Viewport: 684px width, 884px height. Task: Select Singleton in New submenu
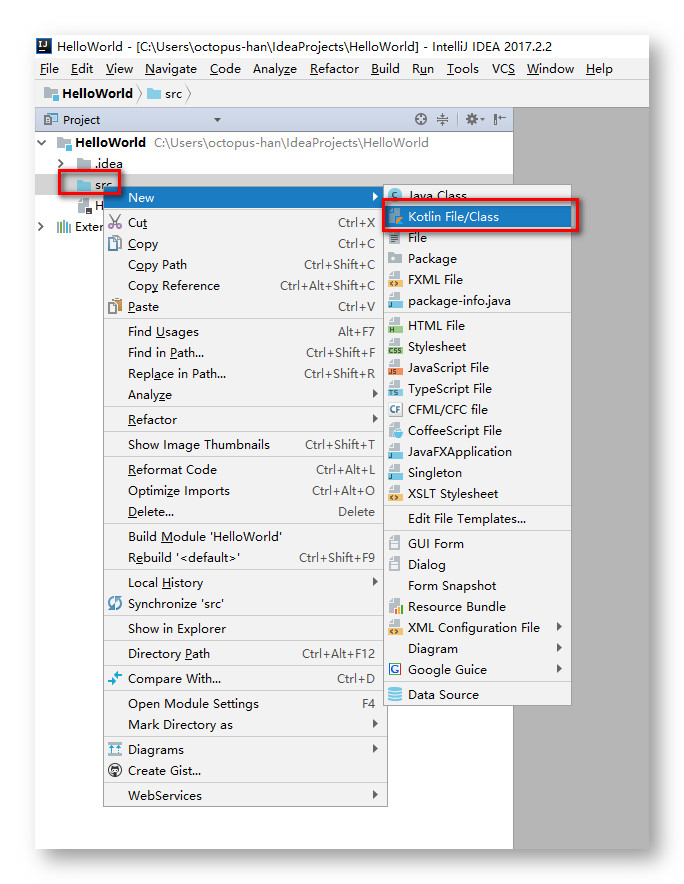coord(478,472)
